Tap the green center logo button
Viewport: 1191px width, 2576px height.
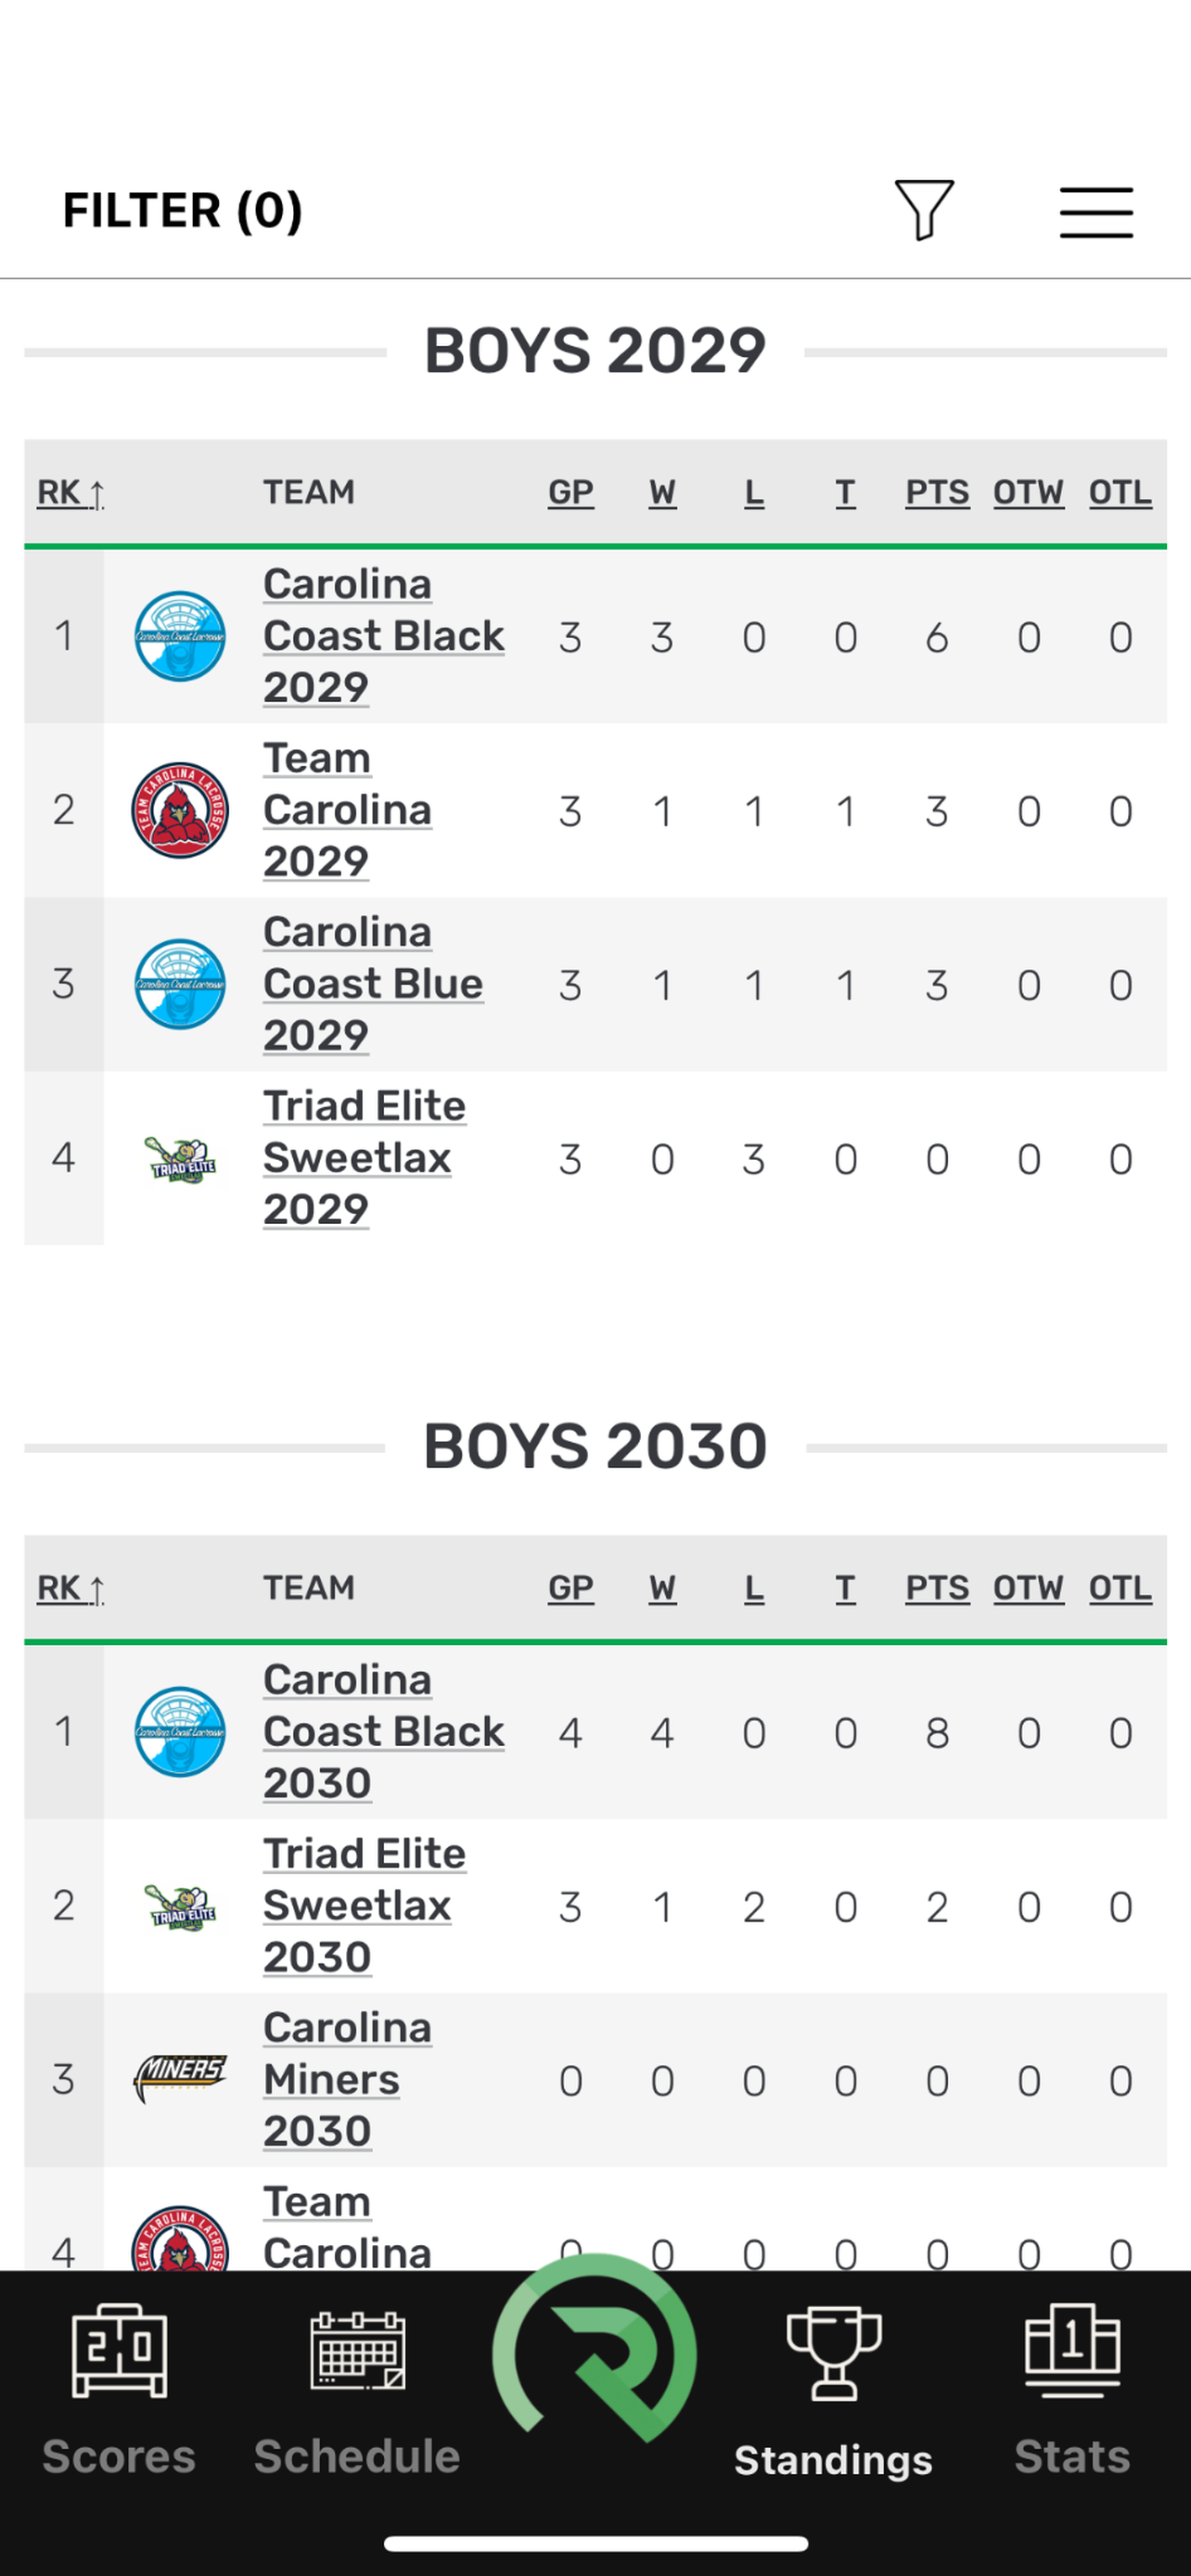pyautogui.click(x=595, y=2347)
